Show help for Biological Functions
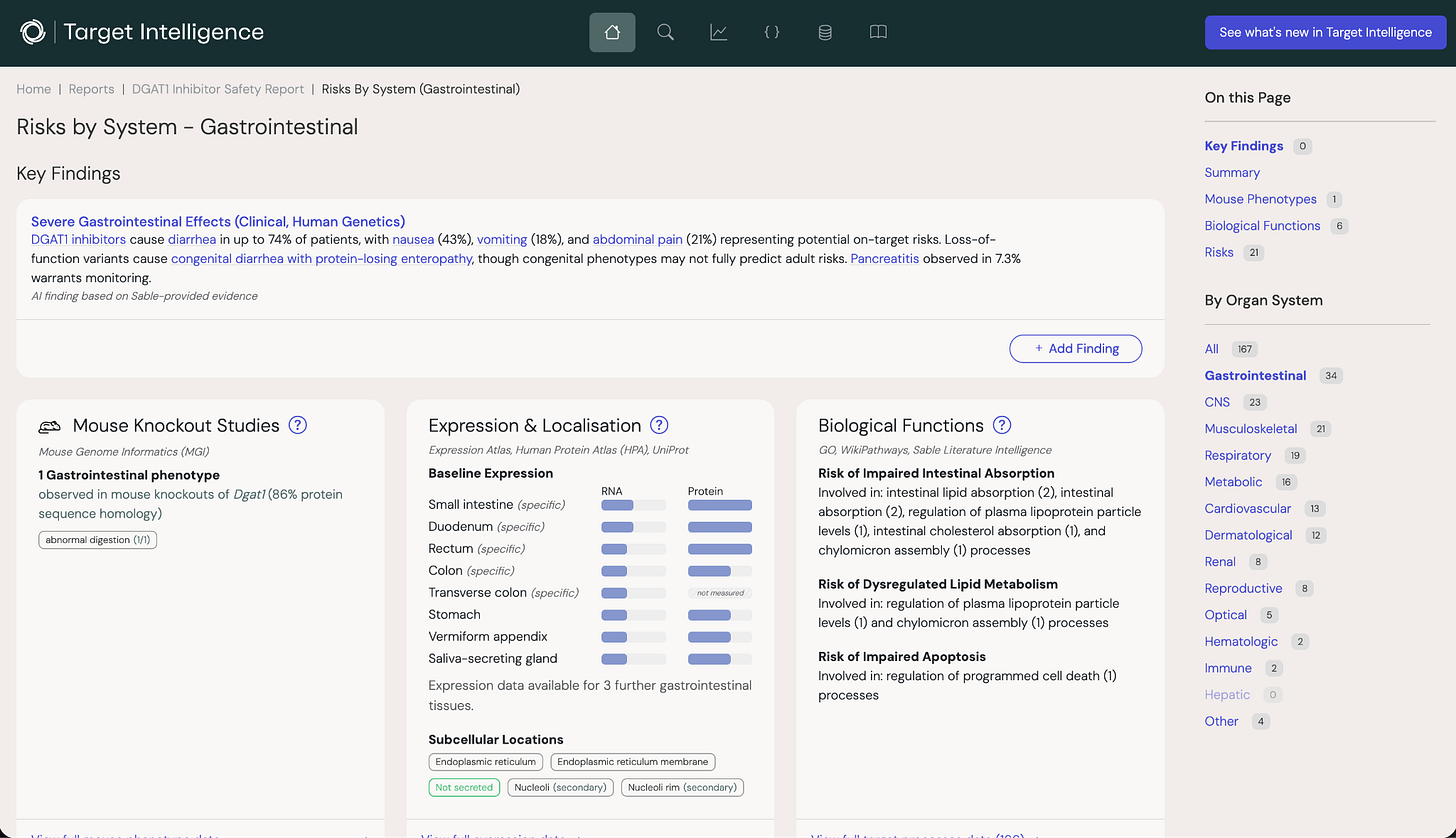This screenshot has width=1456, height=838. [1002, 425]
